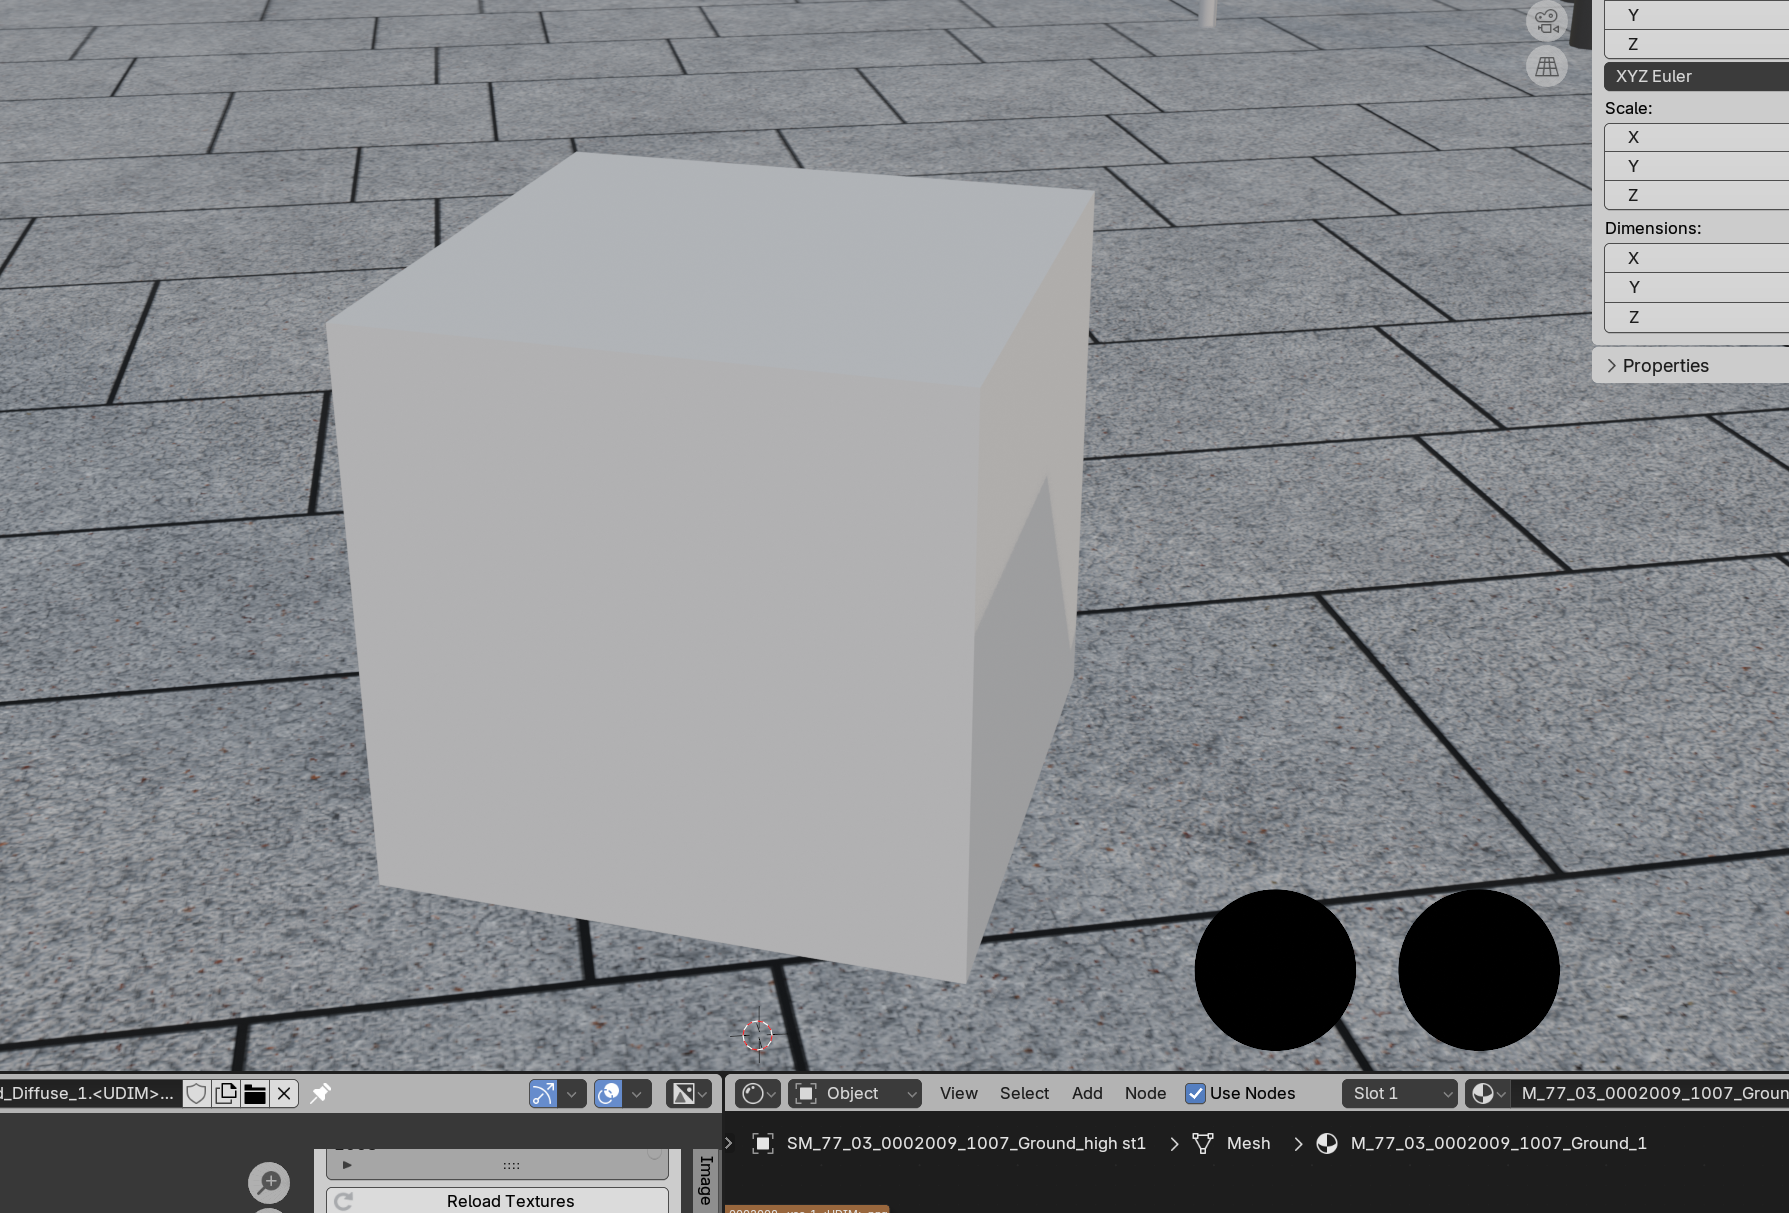This screenshot has width=1789, height=1213.
Task: Open the node editor type dropdown
Action: point(757,1093)
